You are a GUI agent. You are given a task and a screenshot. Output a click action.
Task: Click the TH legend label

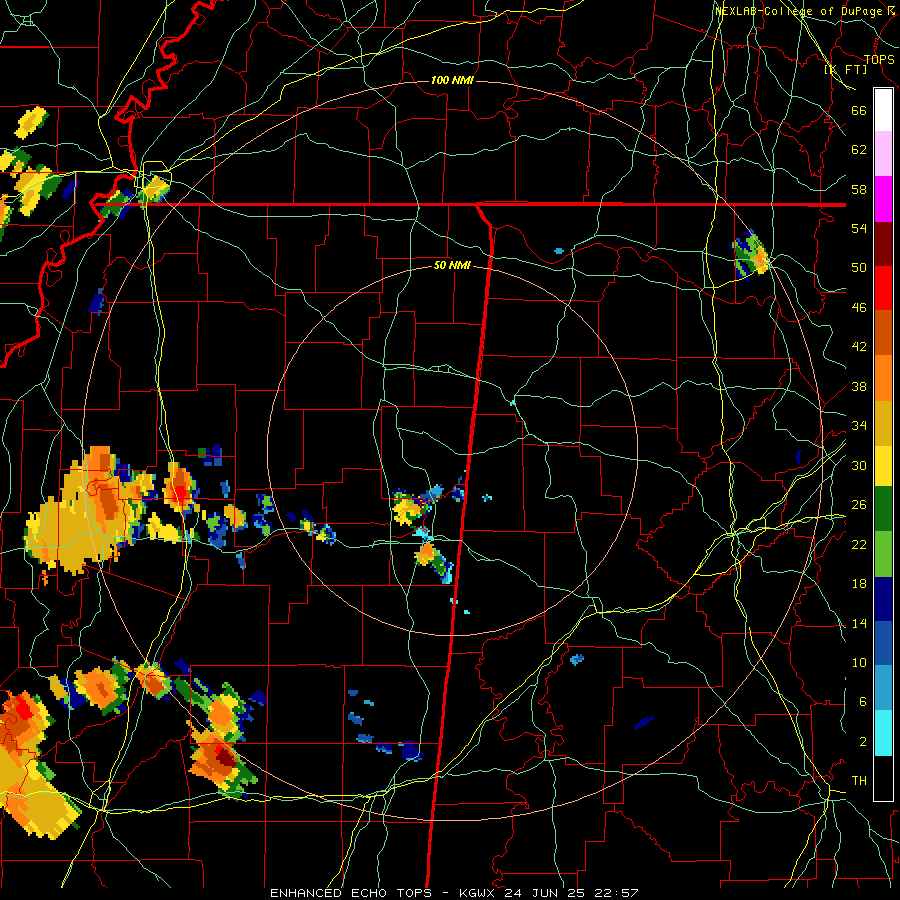pyautogui.click(x=859, y=781)
